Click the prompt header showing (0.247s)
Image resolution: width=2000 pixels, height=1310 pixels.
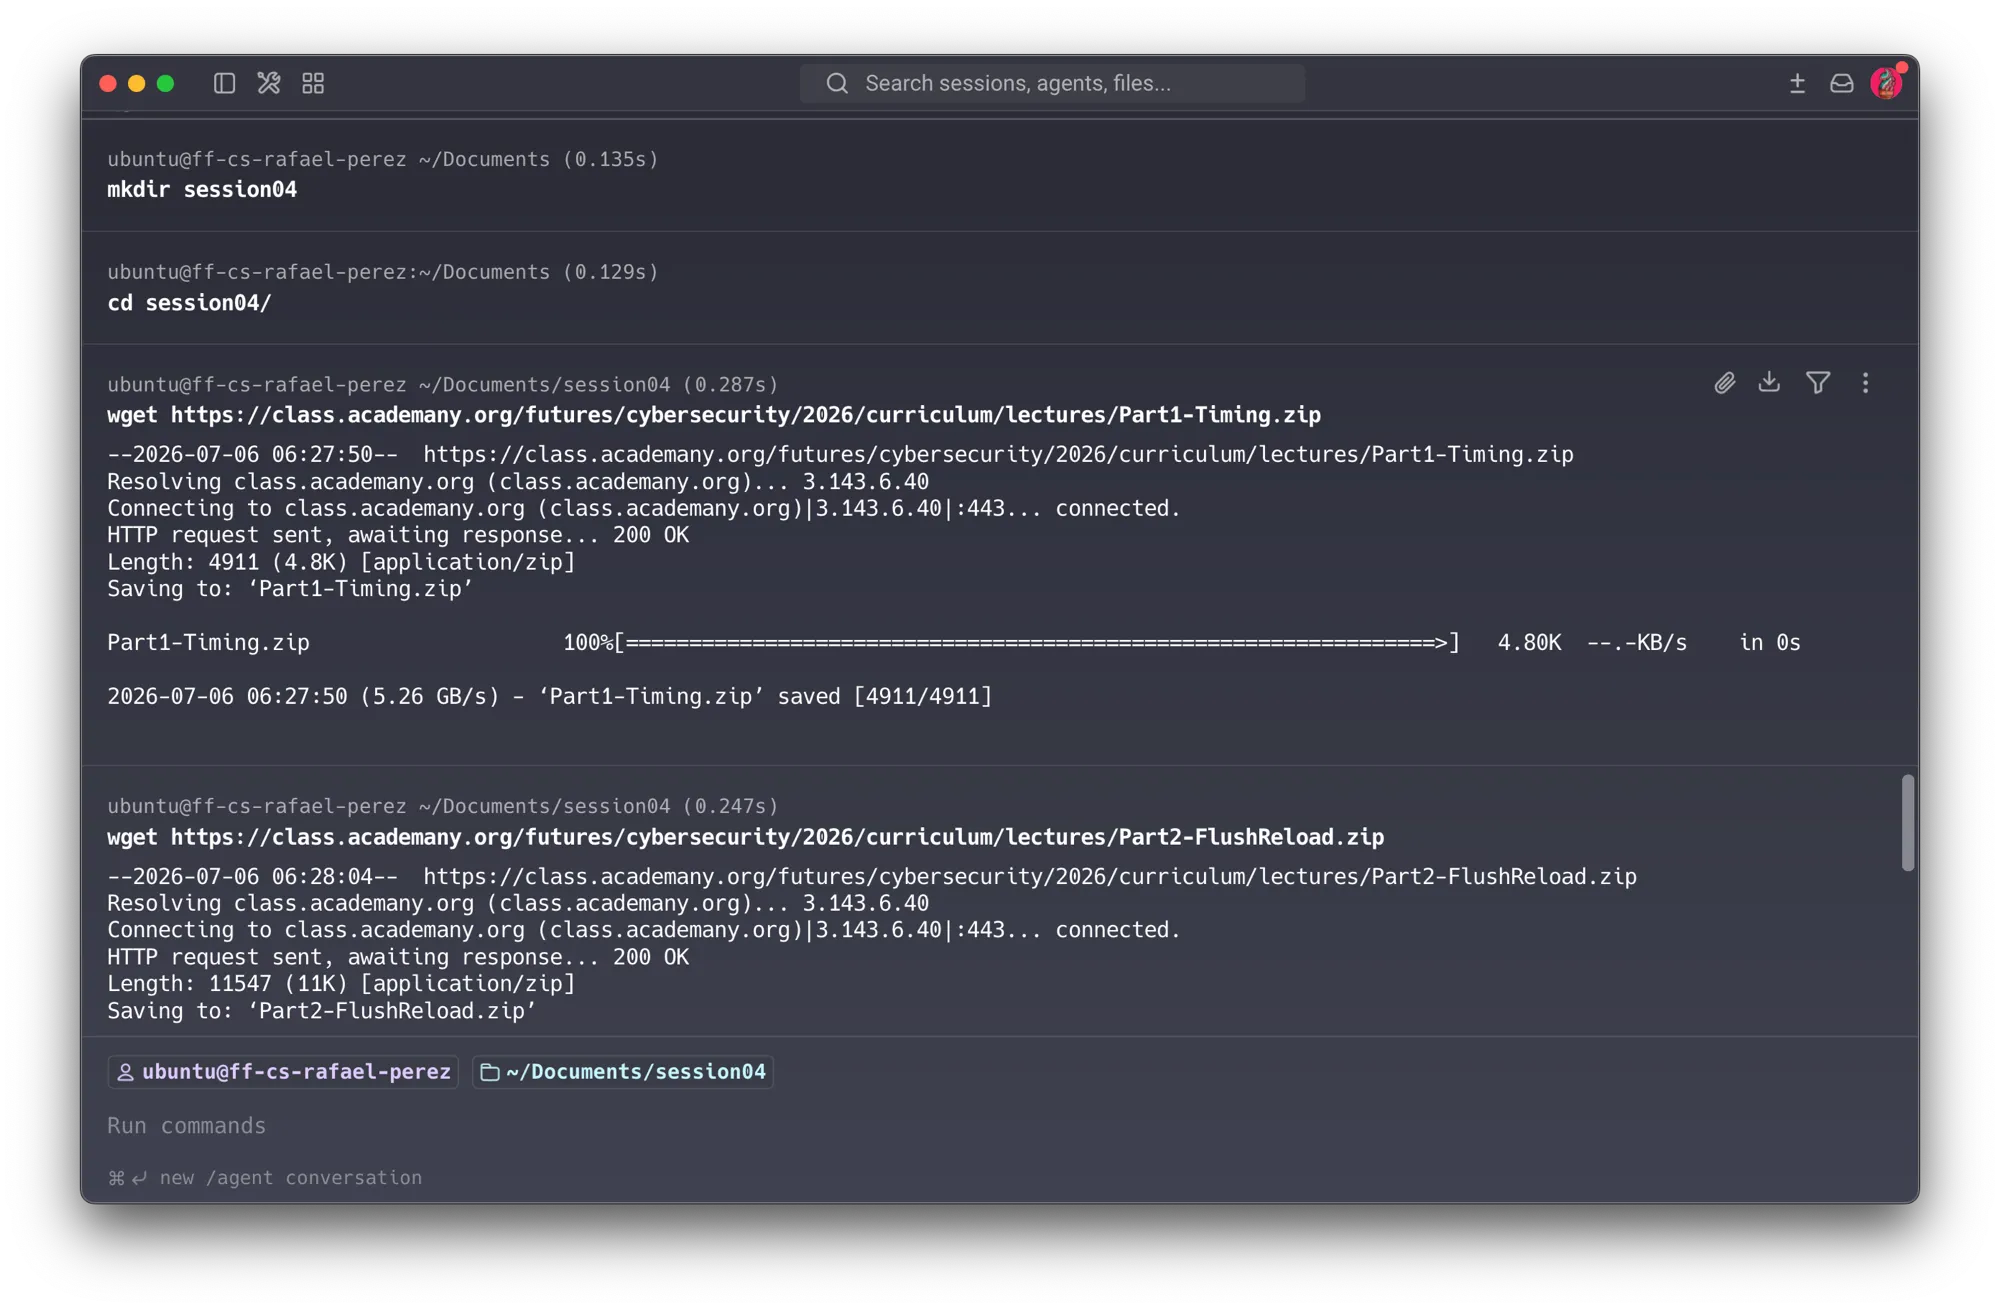(443, 806)
